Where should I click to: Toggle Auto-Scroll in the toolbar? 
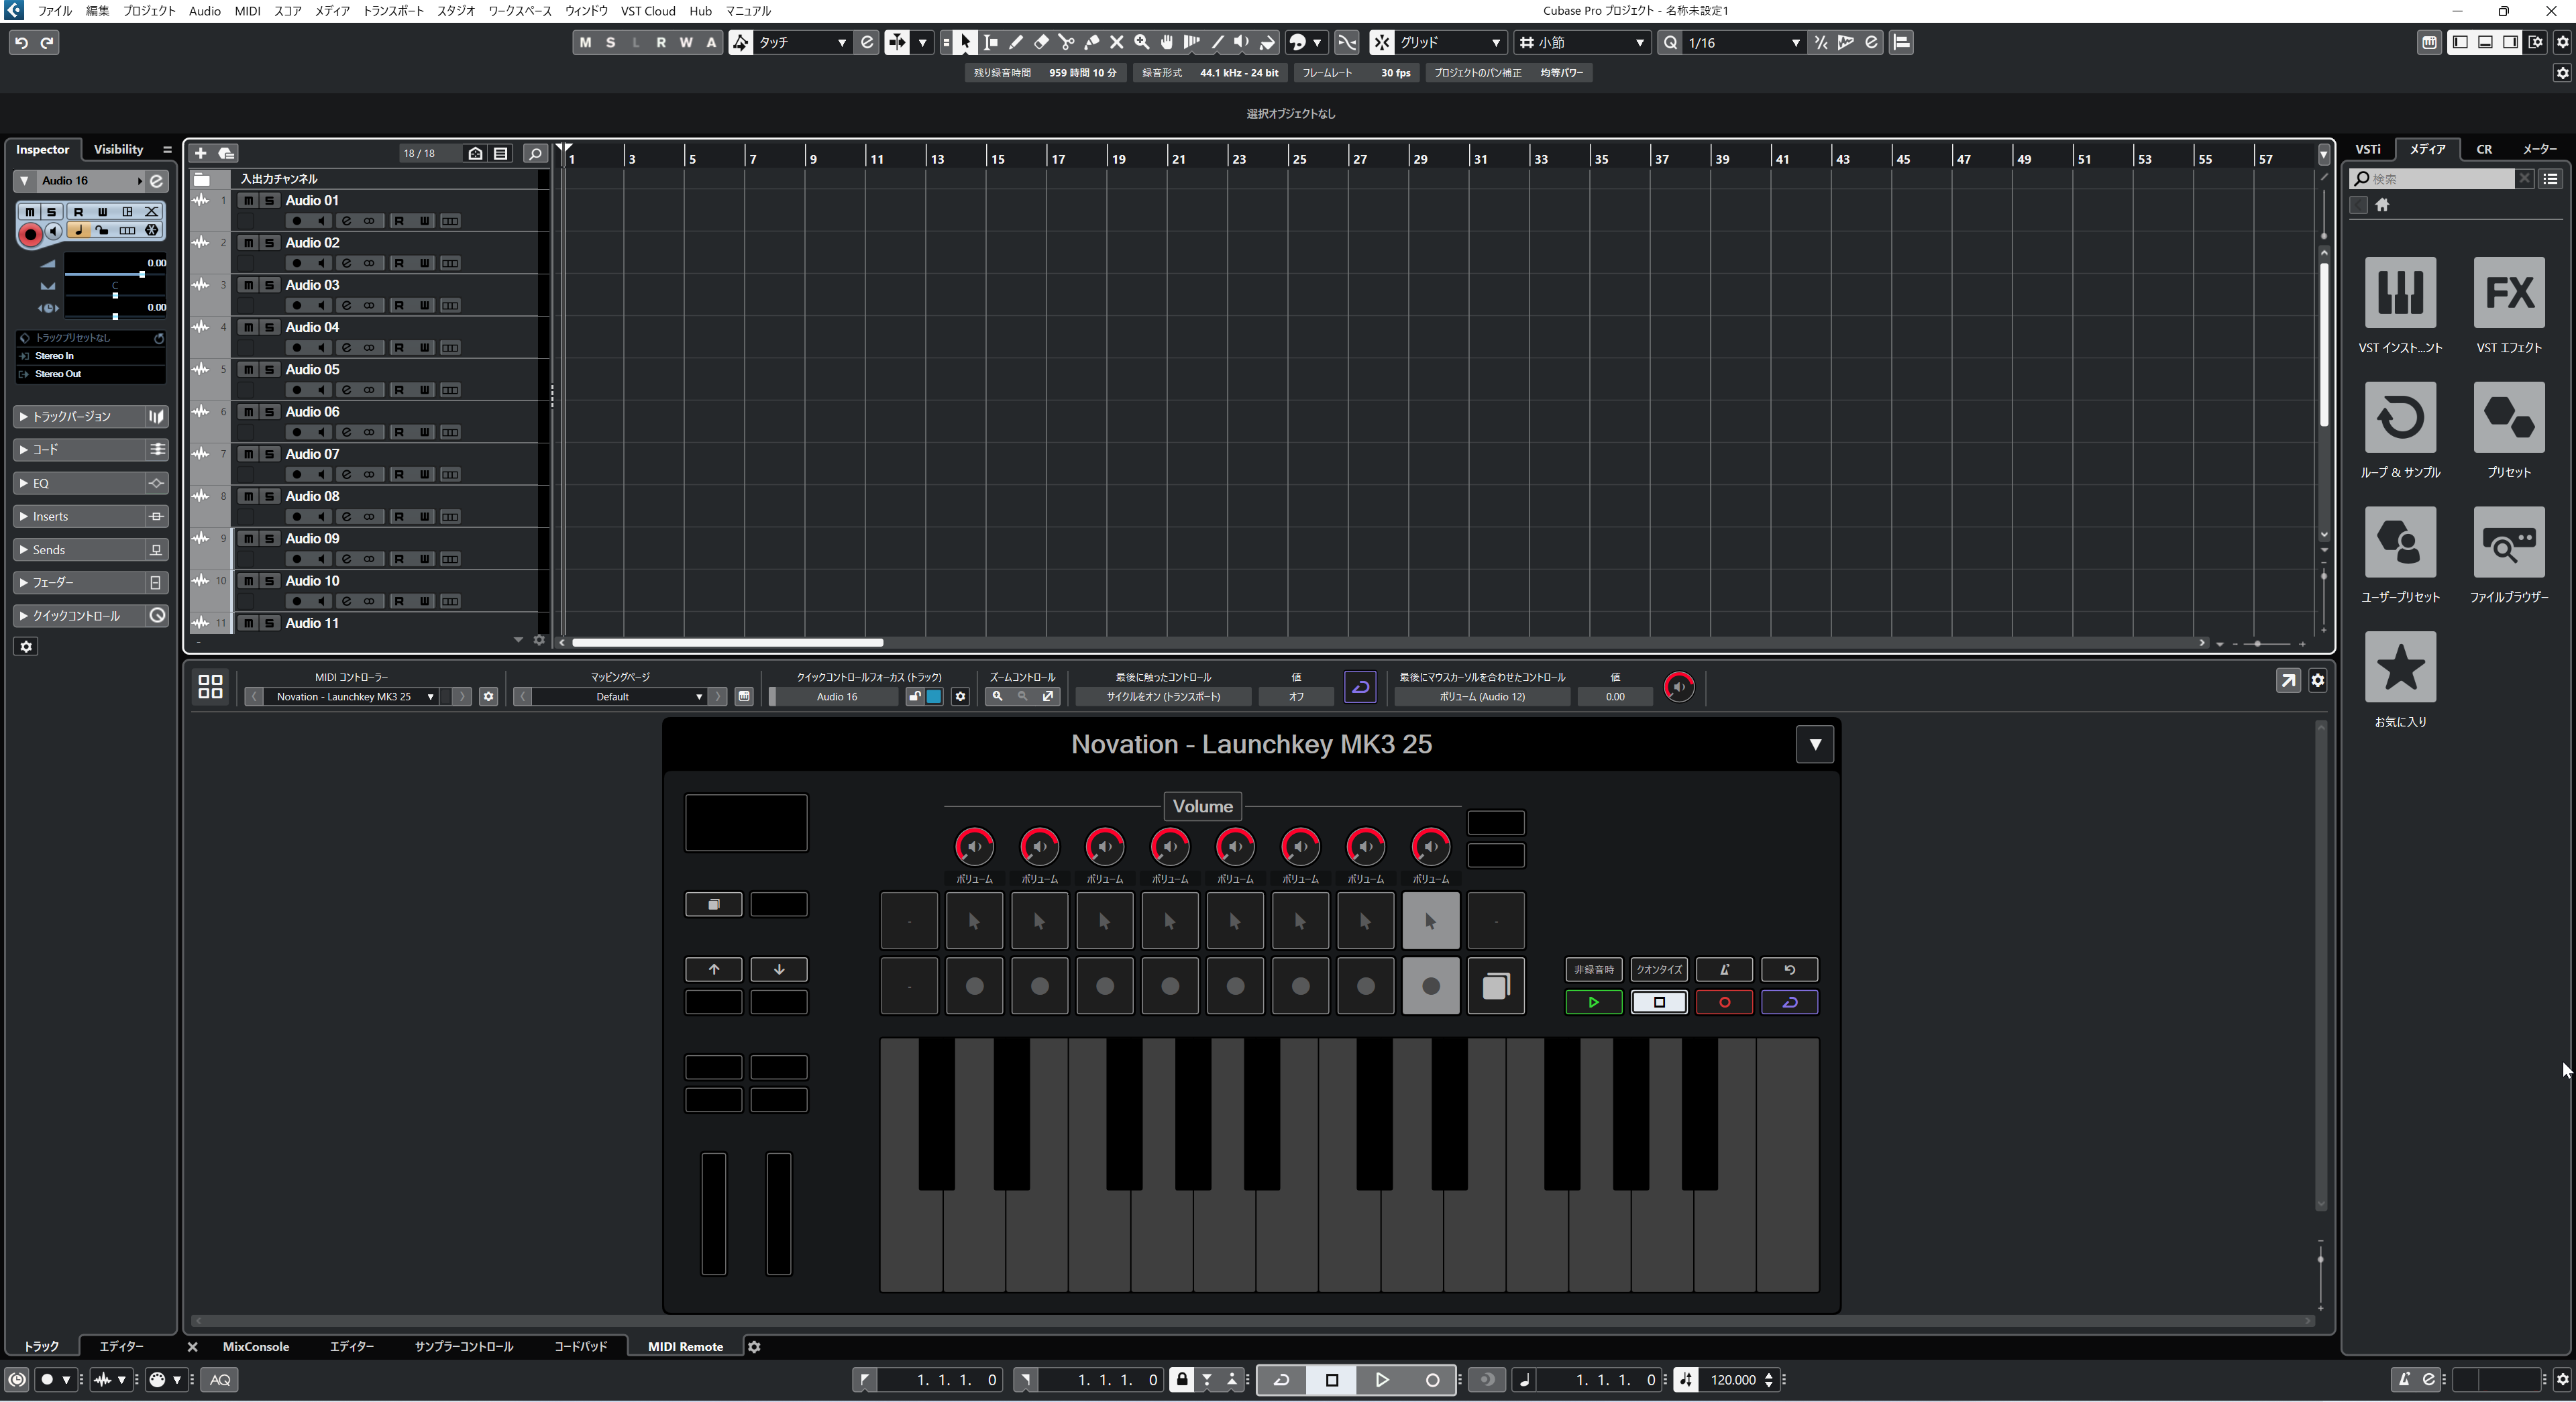pos(897,42)
